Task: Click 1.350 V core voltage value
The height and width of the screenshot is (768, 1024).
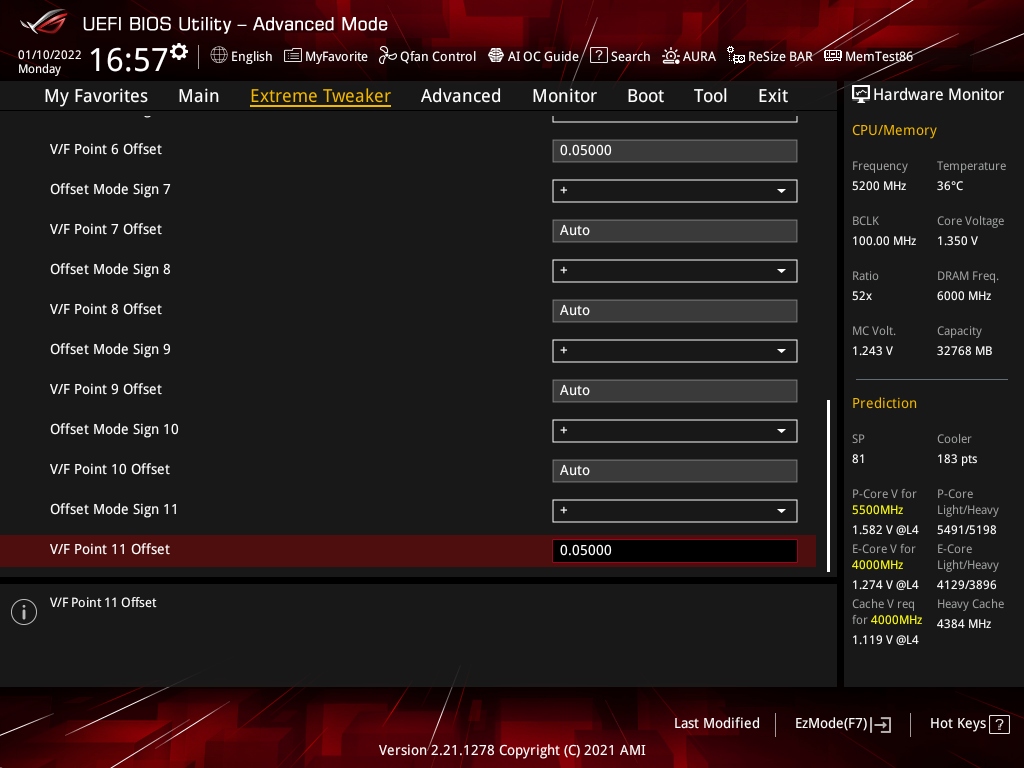Action: click(957, 241)
